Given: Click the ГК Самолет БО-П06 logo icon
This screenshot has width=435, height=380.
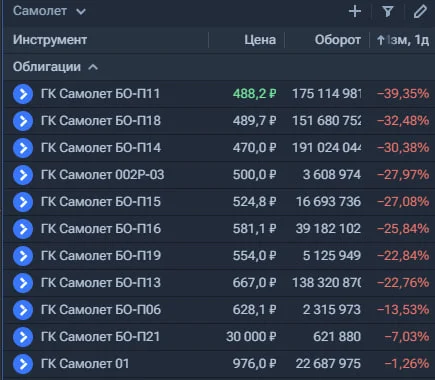Looking at the screenshot, I should 23,310.
